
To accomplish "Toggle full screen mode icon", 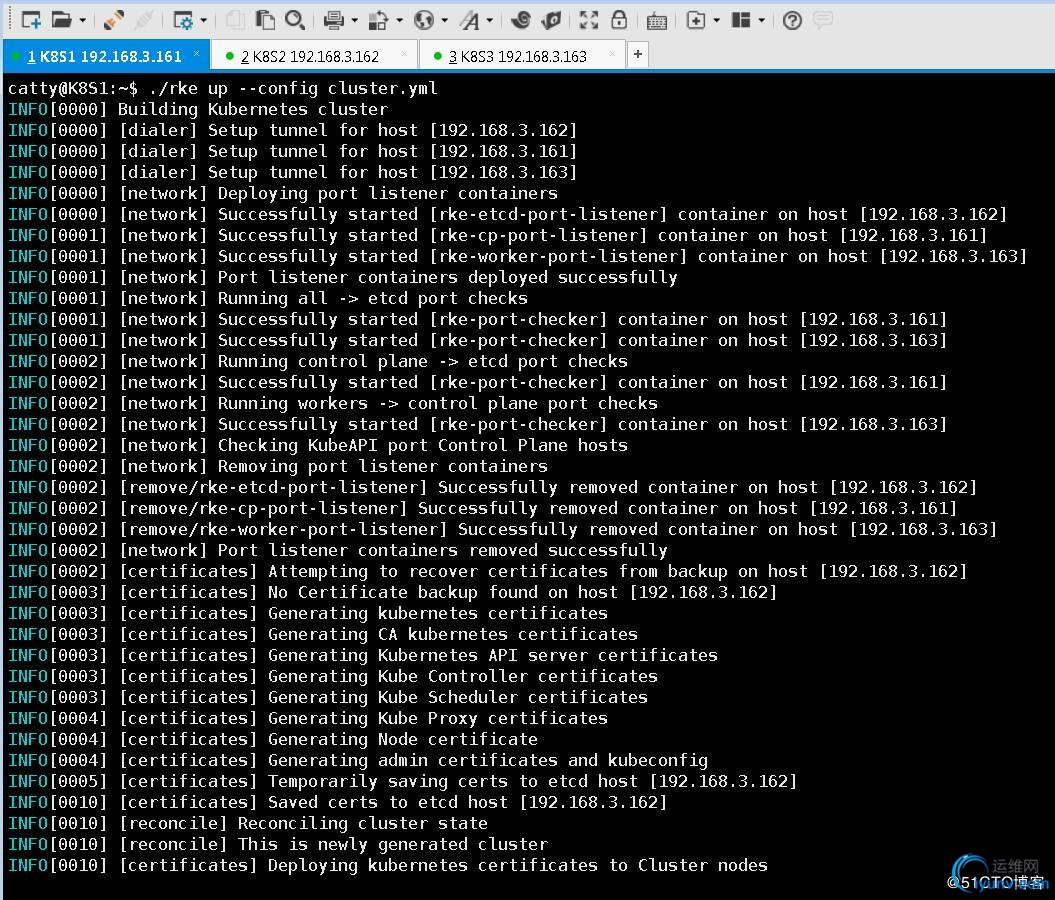I will (x=589, y=20).
